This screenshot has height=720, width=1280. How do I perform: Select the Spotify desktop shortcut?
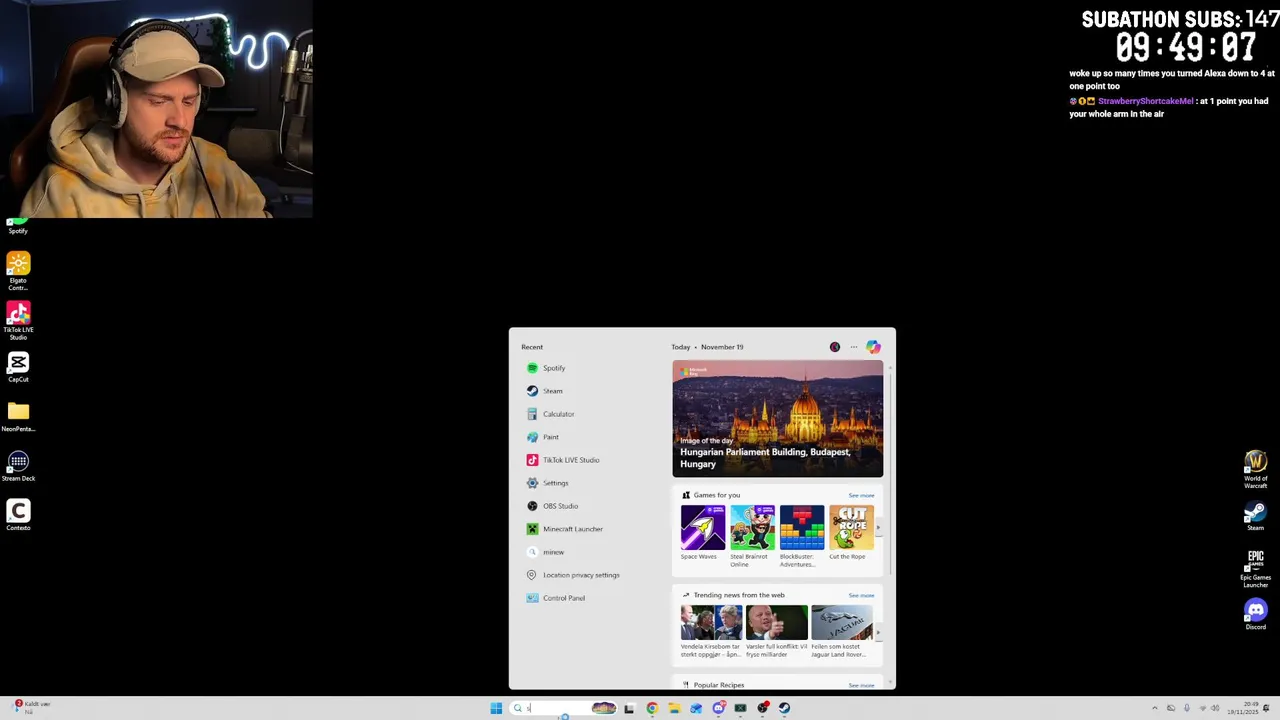18,227
